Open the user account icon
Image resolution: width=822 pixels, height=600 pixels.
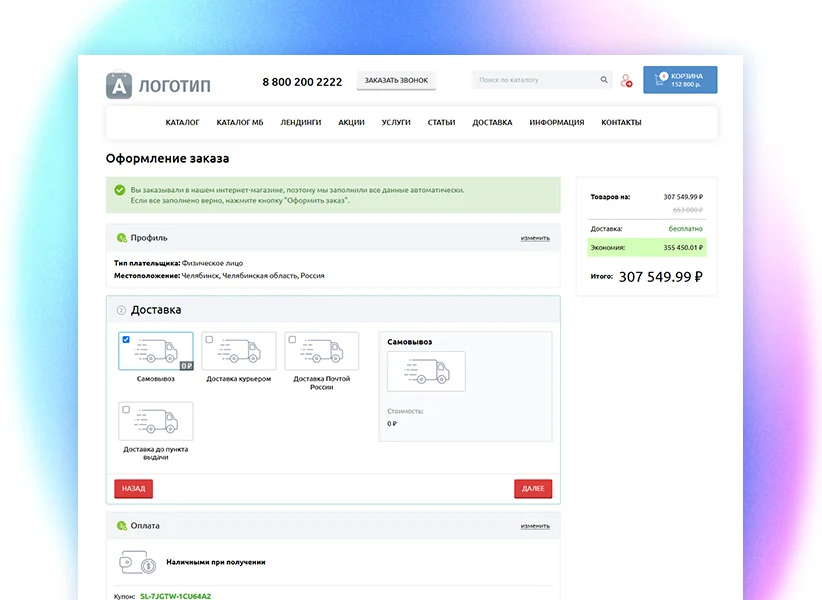point(626,80)
